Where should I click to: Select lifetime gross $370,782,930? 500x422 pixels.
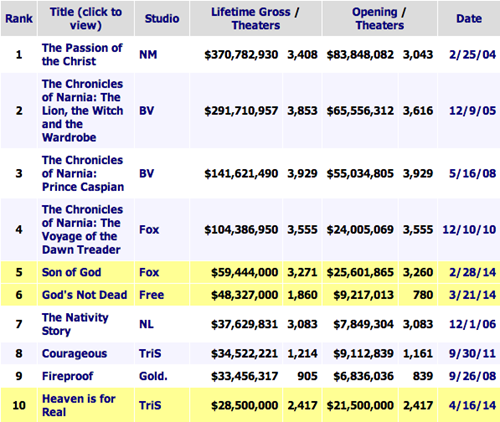coord(241,54)
